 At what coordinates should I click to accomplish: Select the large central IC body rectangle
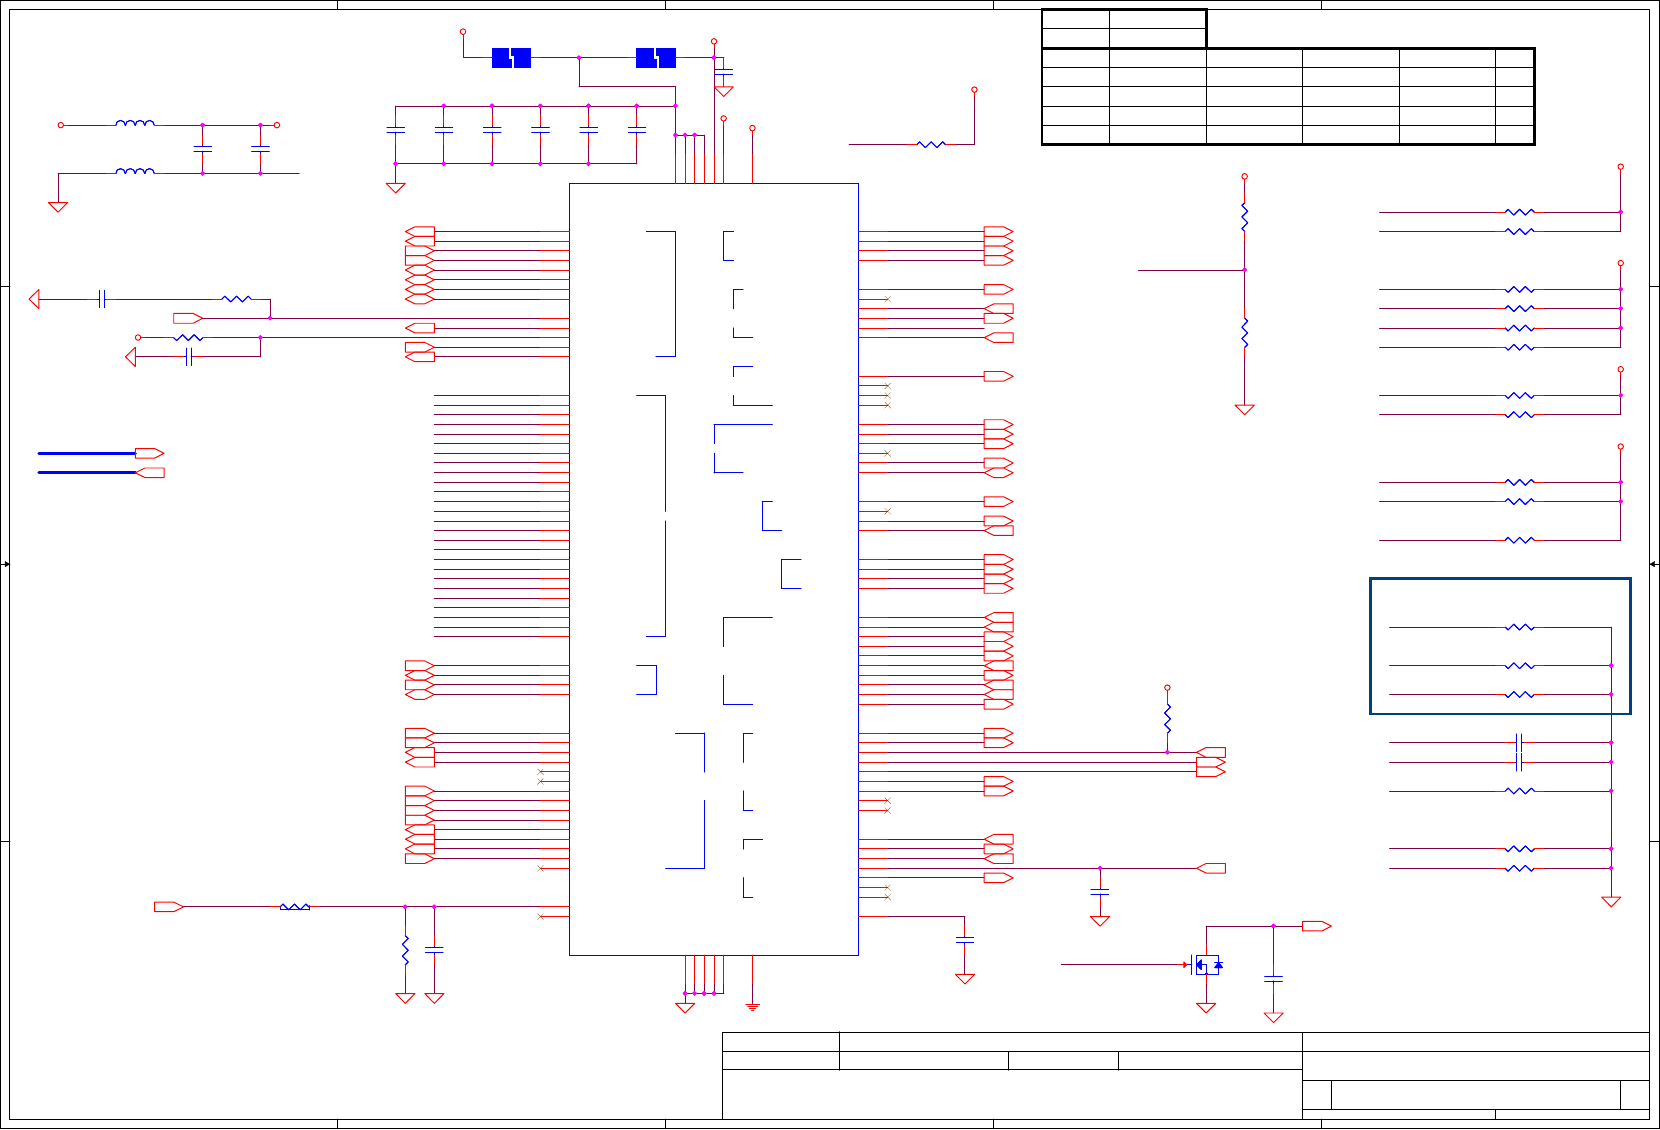tap(714, 569)
